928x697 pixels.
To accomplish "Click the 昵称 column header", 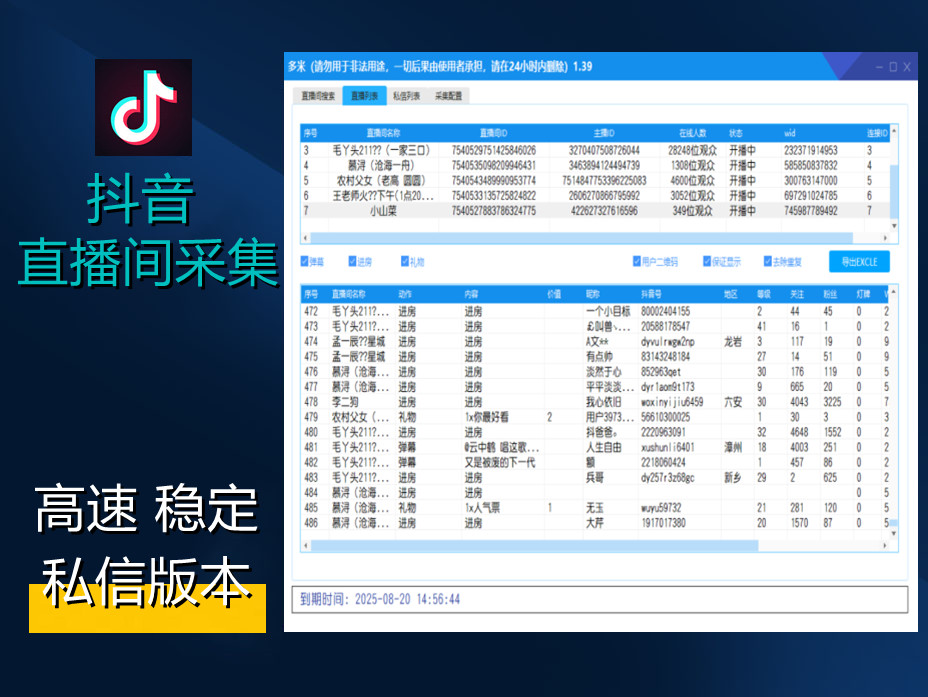I will [592, 294].
